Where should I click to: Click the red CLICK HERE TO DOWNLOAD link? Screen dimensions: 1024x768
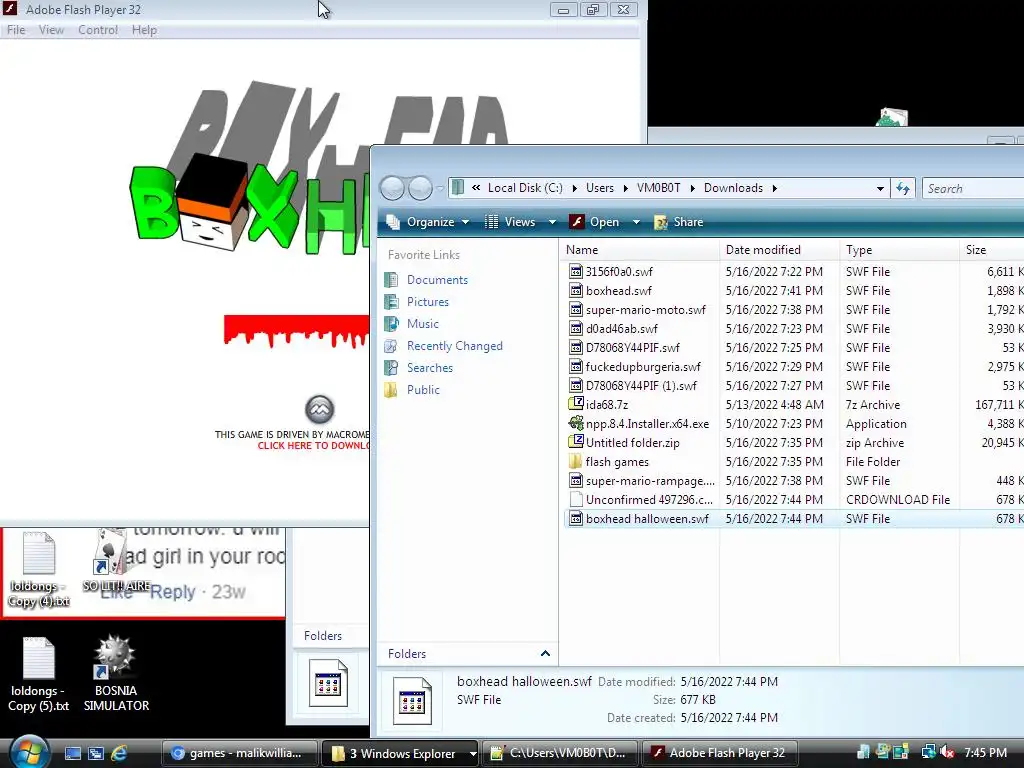click(x=313, y=445)
